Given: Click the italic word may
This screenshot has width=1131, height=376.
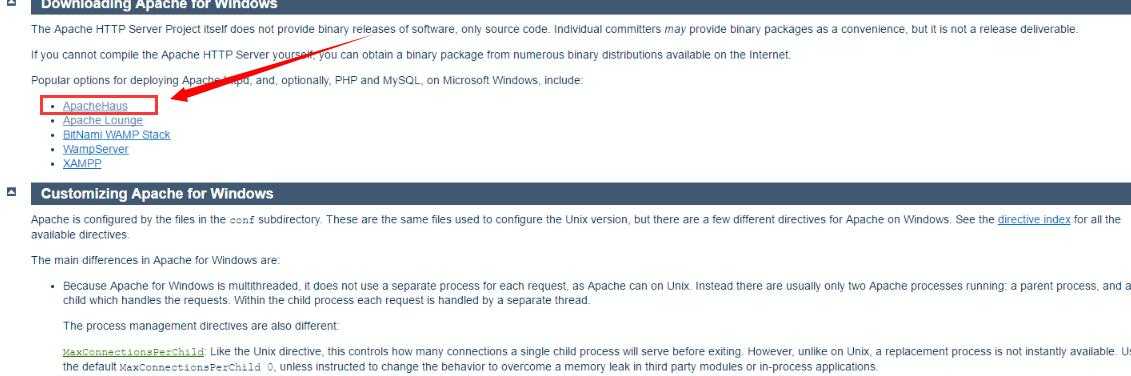Looking at the screenshot, I should point(674,30).
